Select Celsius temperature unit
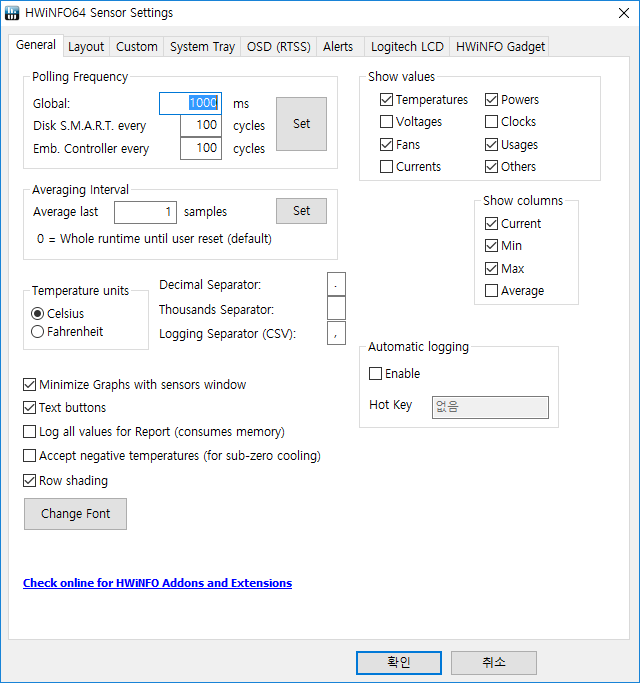 pos(38,314)
